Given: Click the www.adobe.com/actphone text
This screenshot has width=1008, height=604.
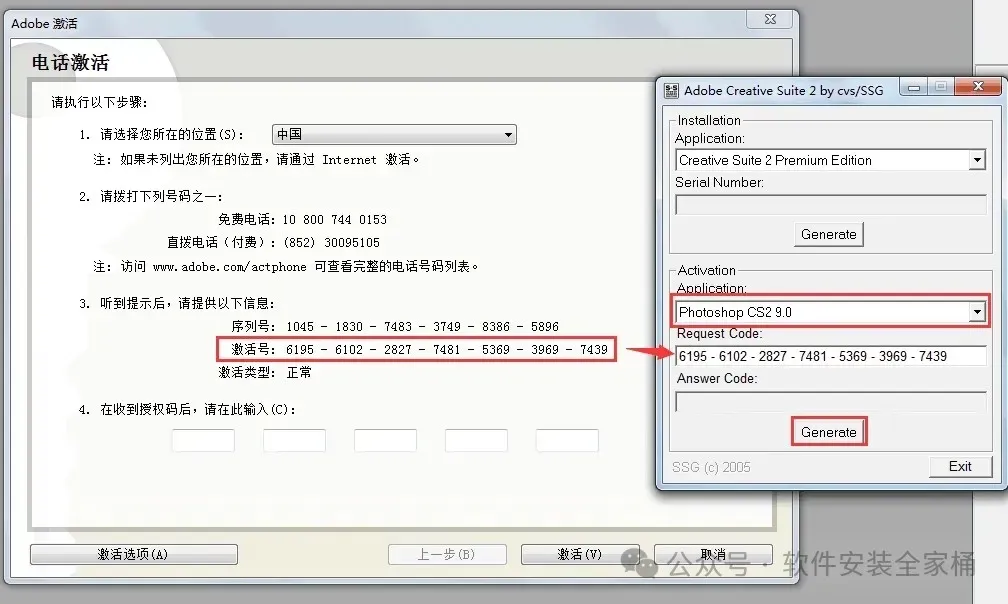Looking at the screenshot, I should (230, 267).
